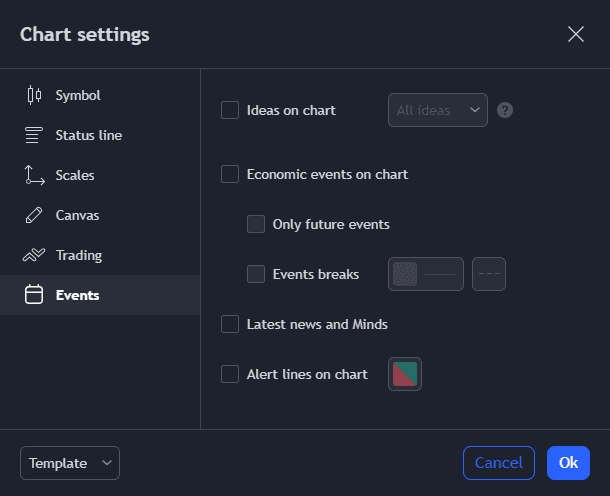Click the help question mark icon
610x496 pixels.
point(505,110)
